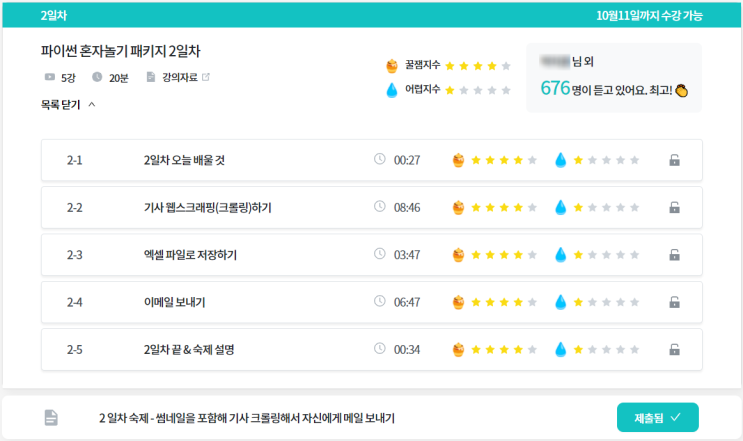The width and height of the screenshot is (743, 441).
Task: Click the unlock icon for lesson 2-3
Action: 674,255
